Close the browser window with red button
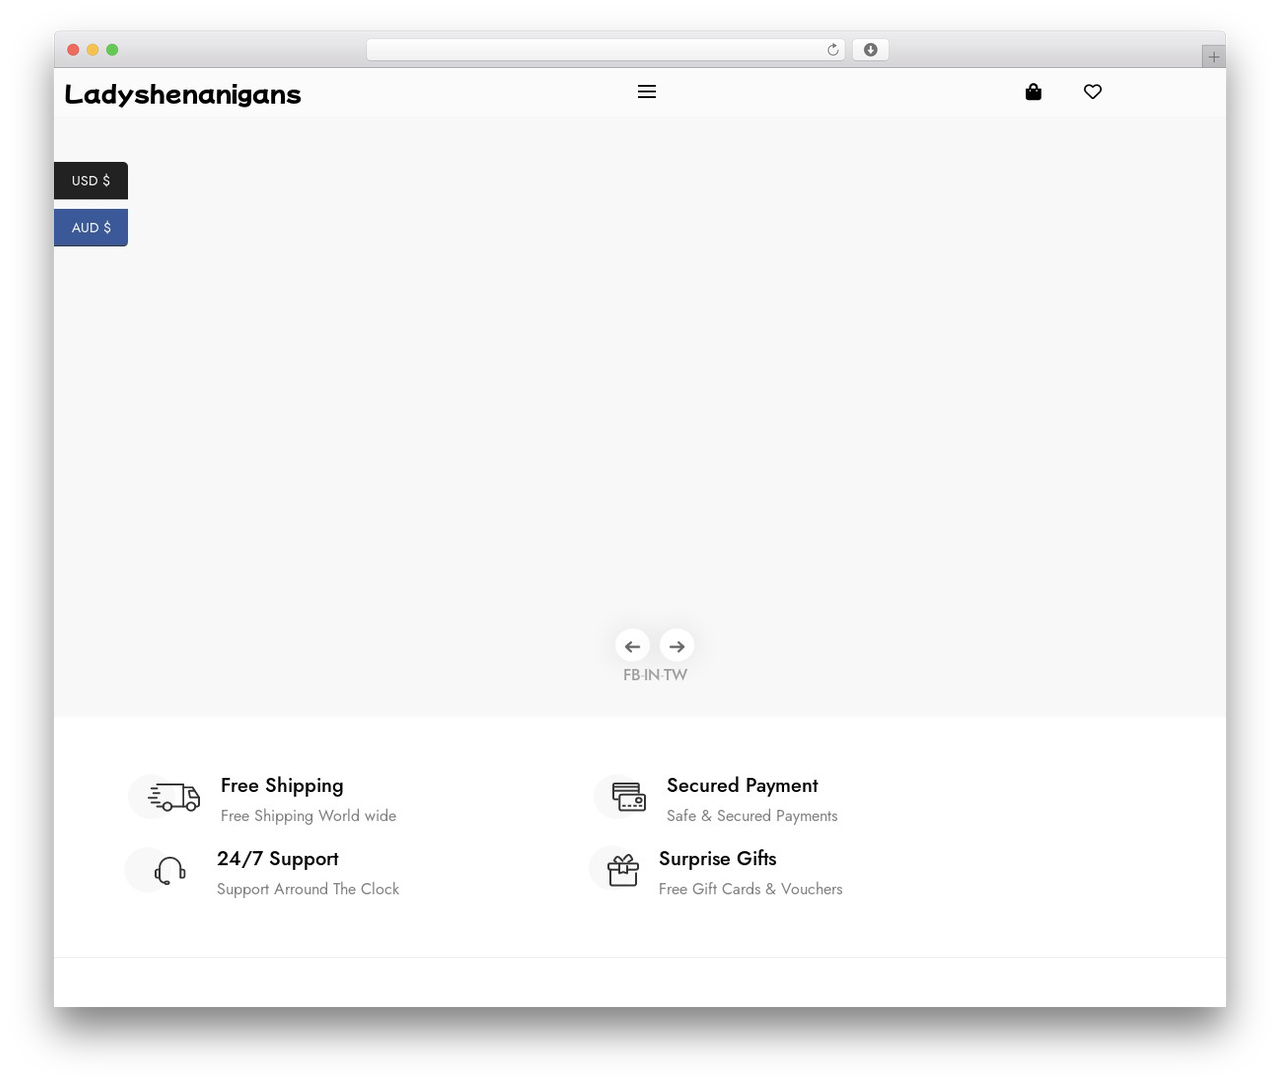The image size is (1280, 1084). pyautogui.click(x=73, y=50)
